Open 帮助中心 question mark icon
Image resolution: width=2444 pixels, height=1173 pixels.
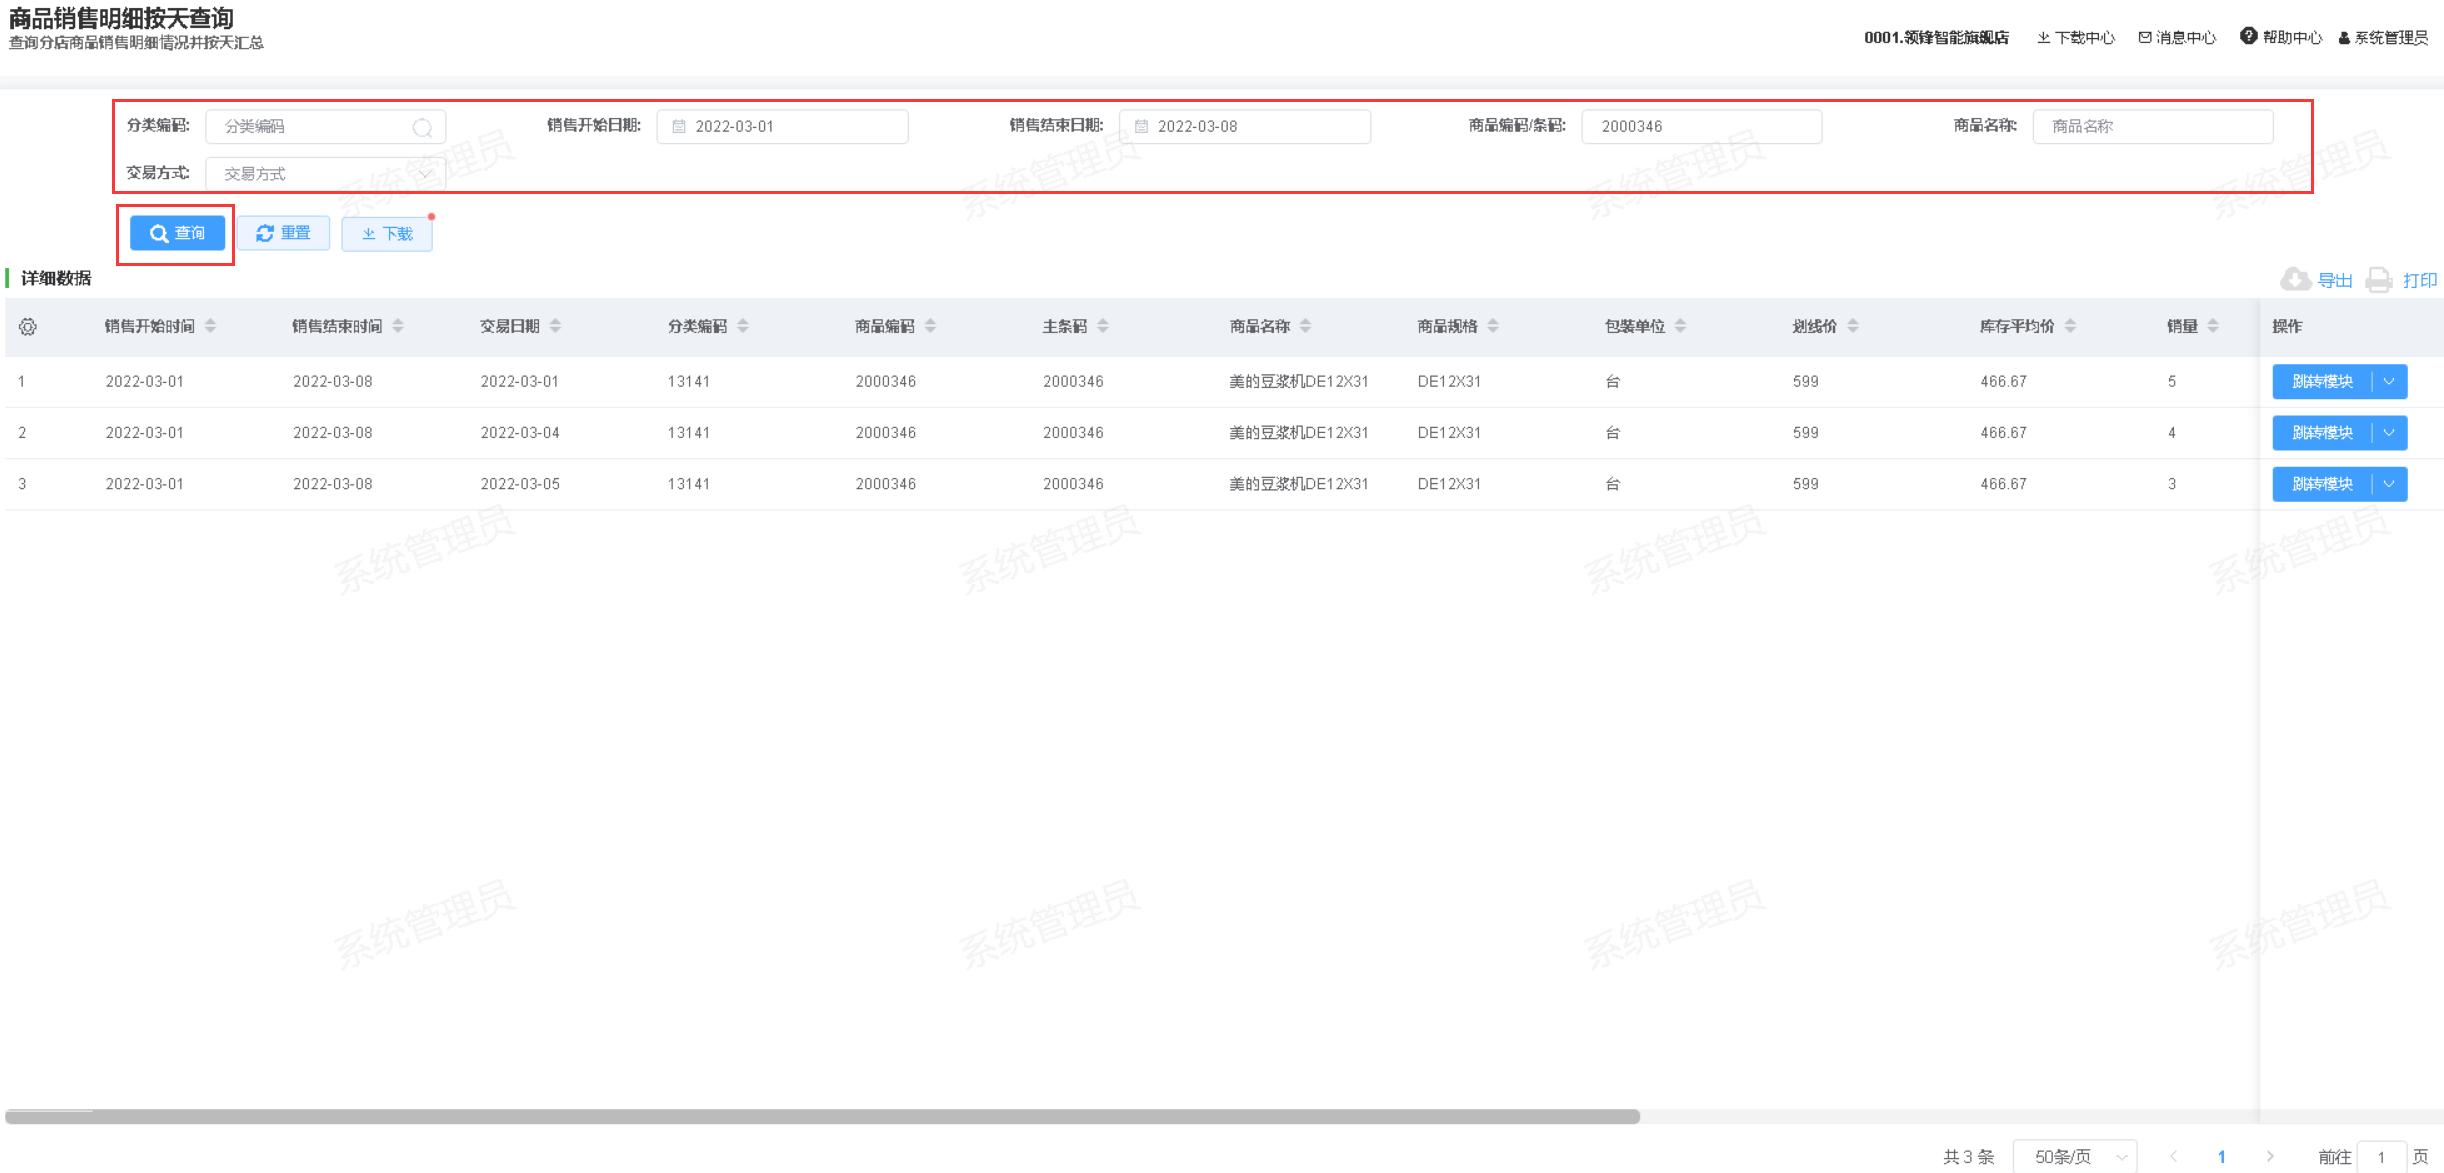(x=2248, y=37)
